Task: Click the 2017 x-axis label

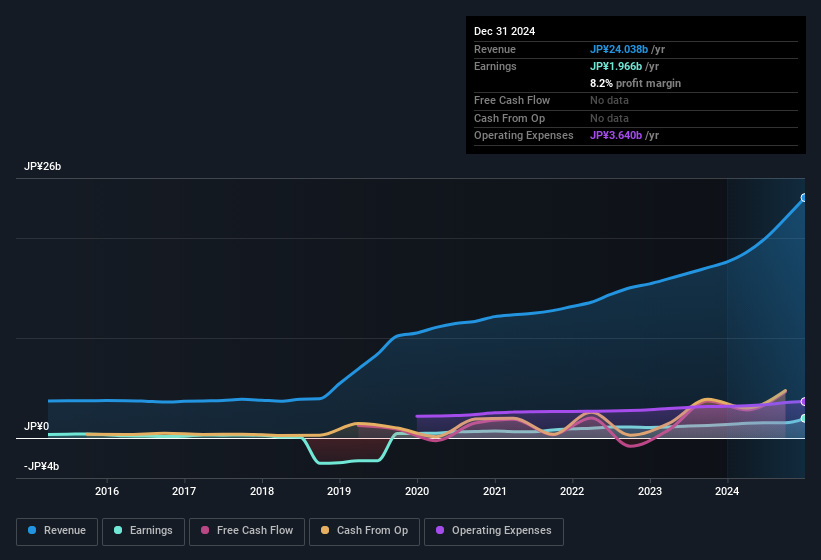Action: (x=184, y=491)
